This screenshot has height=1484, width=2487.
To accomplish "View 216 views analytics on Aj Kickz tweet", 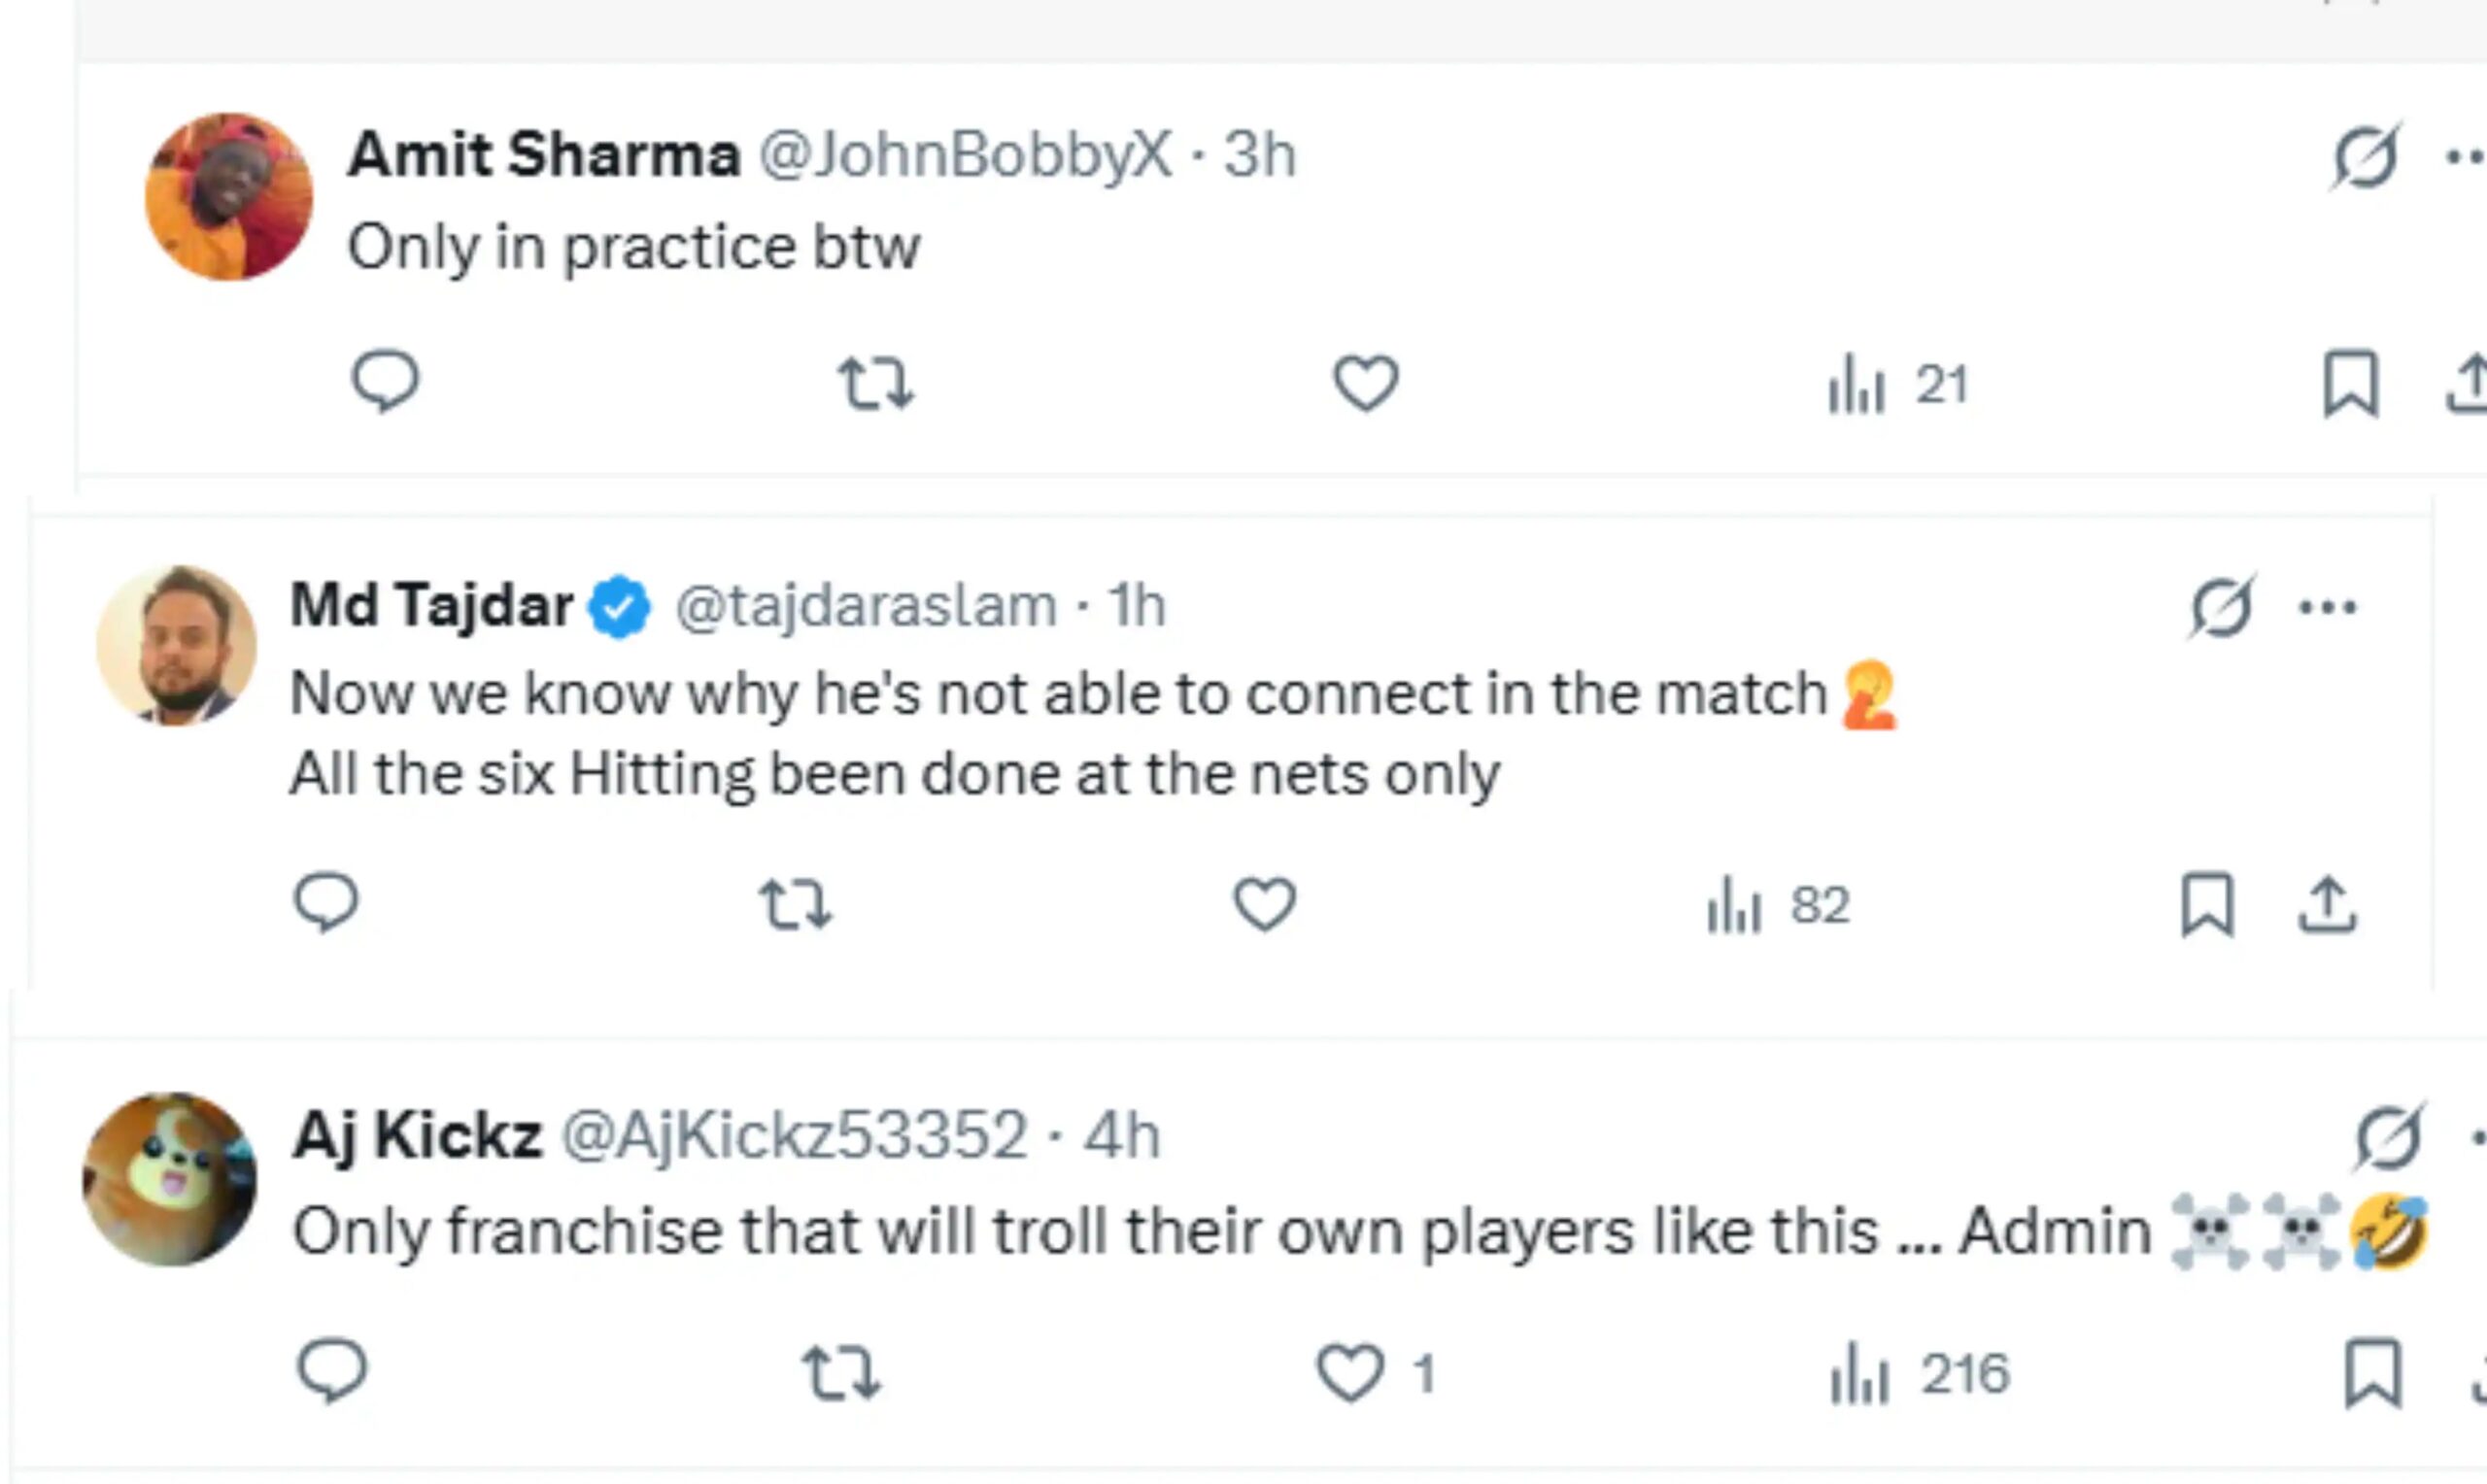I will click(1918, 1374).
